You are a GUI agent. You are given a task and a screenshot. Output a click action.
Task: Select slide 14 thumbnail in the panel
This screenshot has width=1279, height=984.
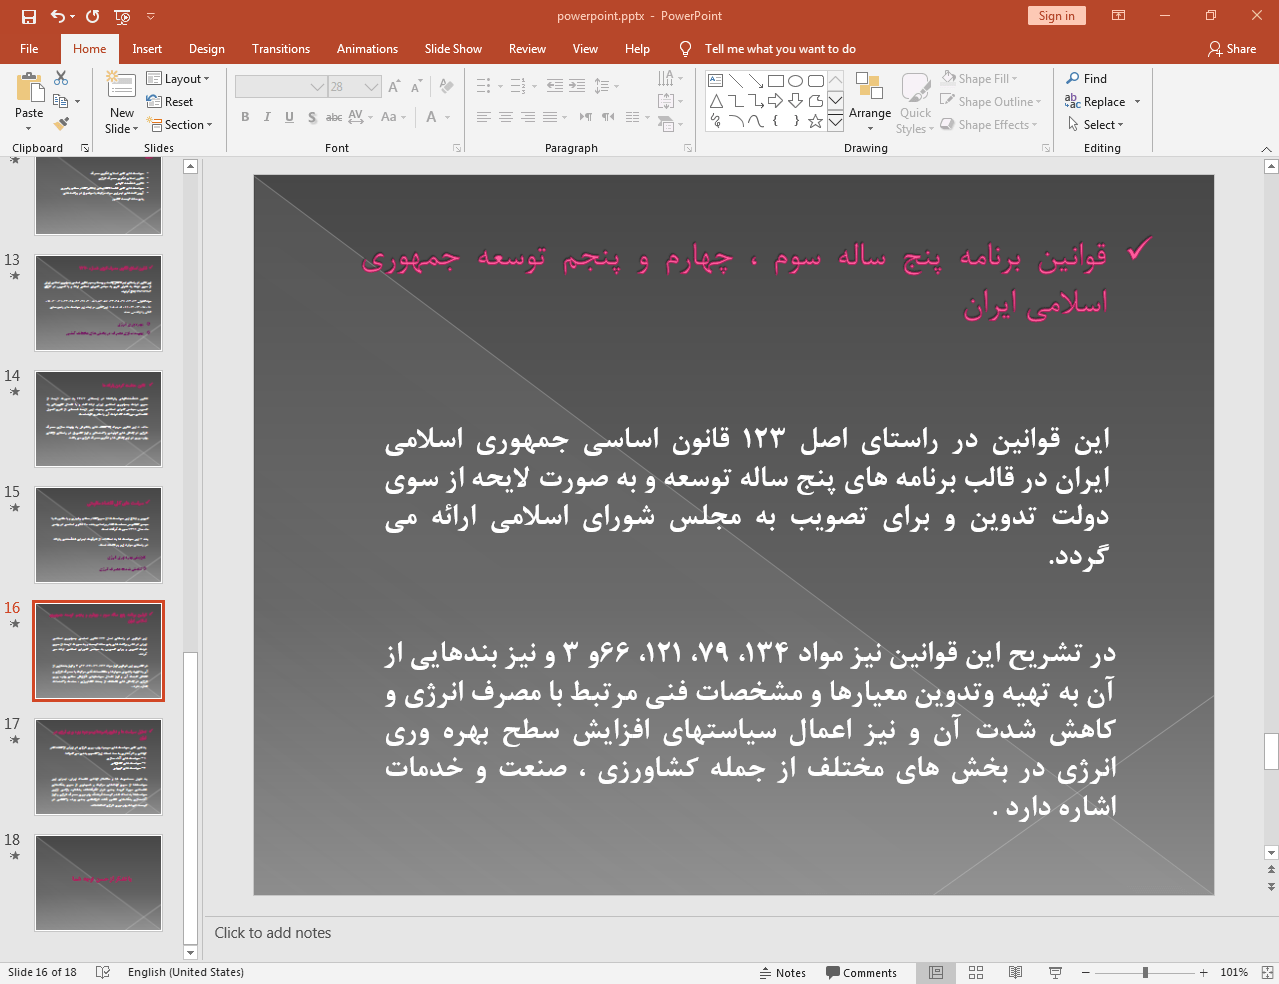coord(98,419)
